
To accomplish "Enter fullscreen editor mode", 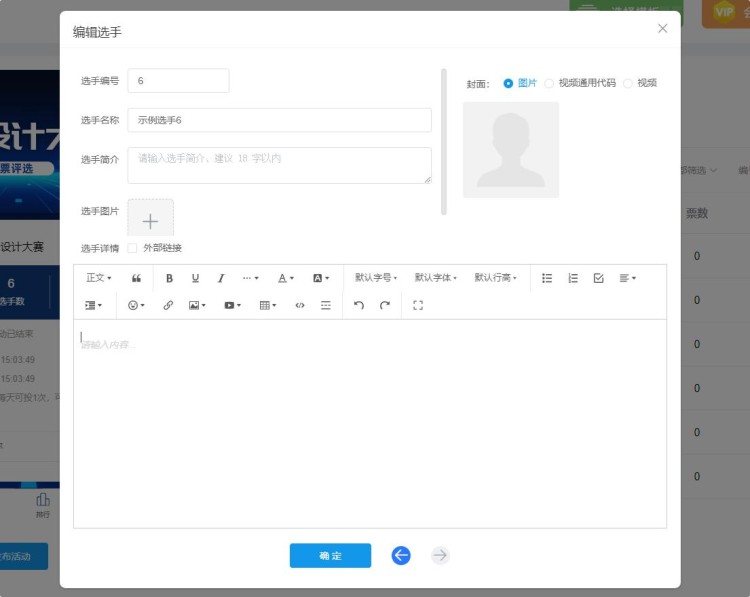I will [x=418, y=305].
